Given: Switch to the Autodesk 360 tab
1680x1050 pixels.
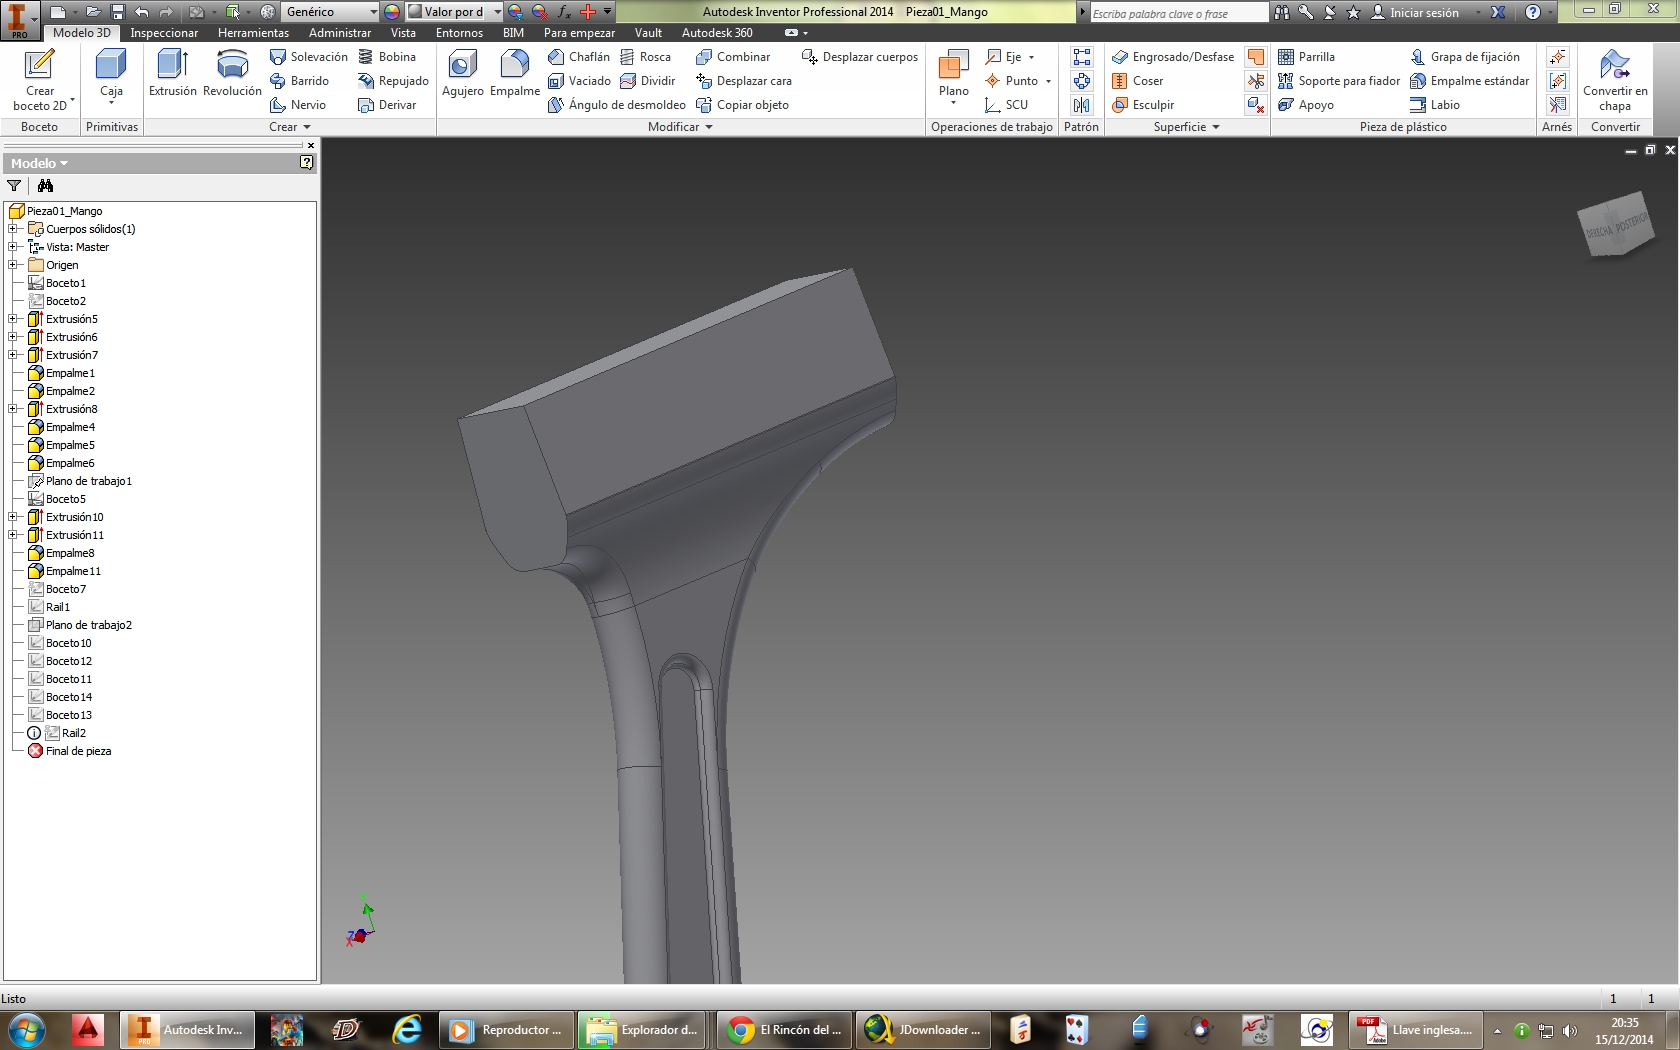Looking at the screenshot, I should click(x=717, y=33).
